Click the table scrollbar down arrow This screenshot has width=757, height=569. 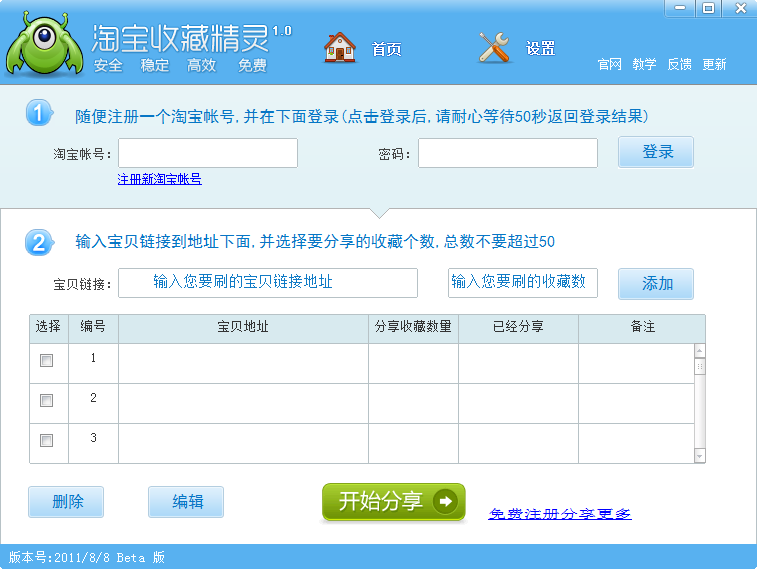pos(700,456)
